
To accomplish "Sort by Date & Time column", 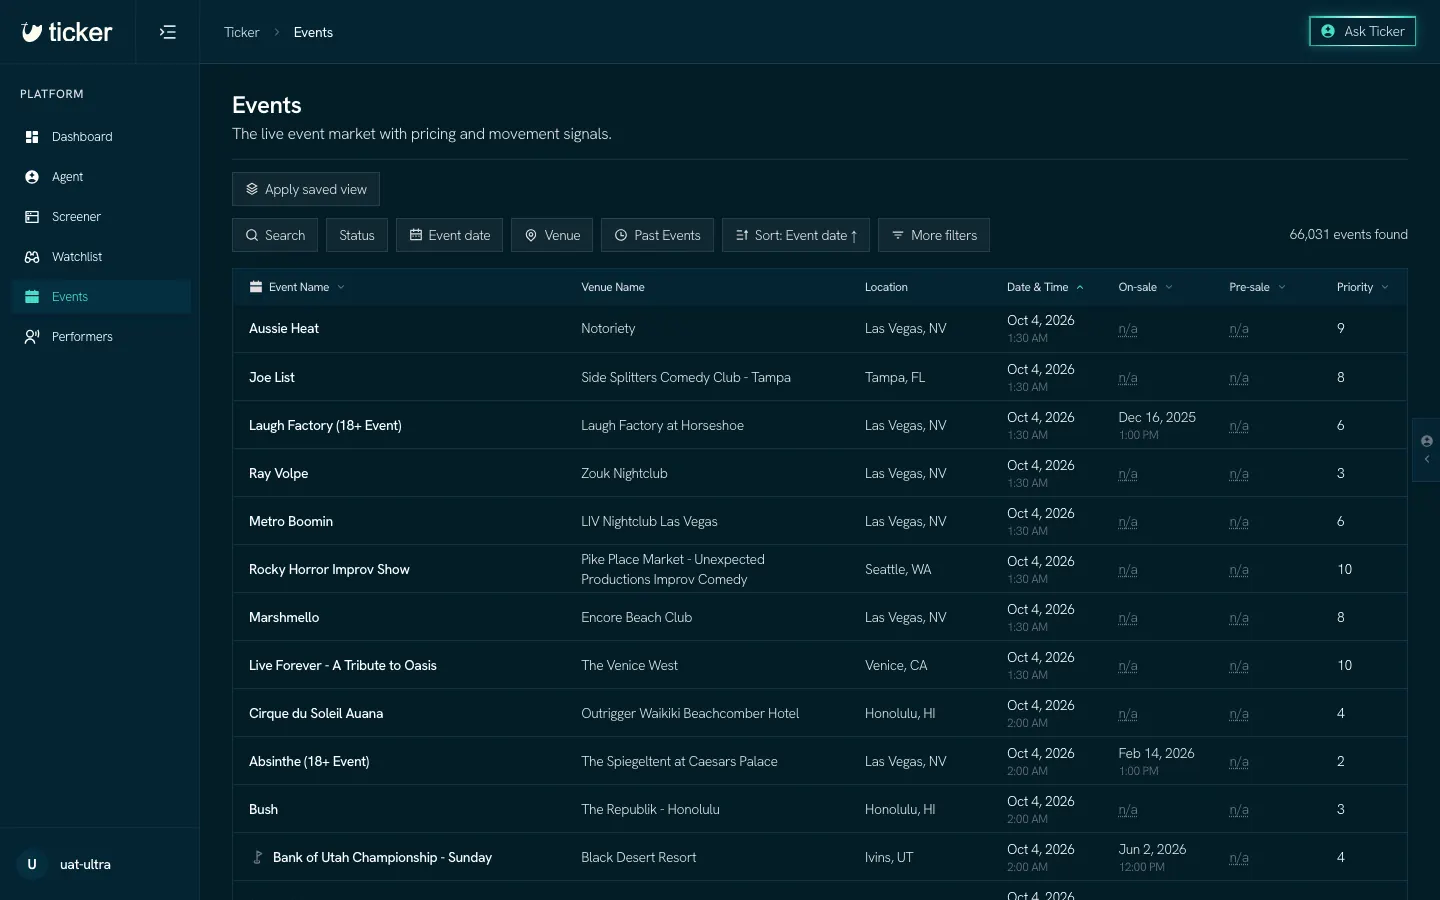I will (1045, 287).
